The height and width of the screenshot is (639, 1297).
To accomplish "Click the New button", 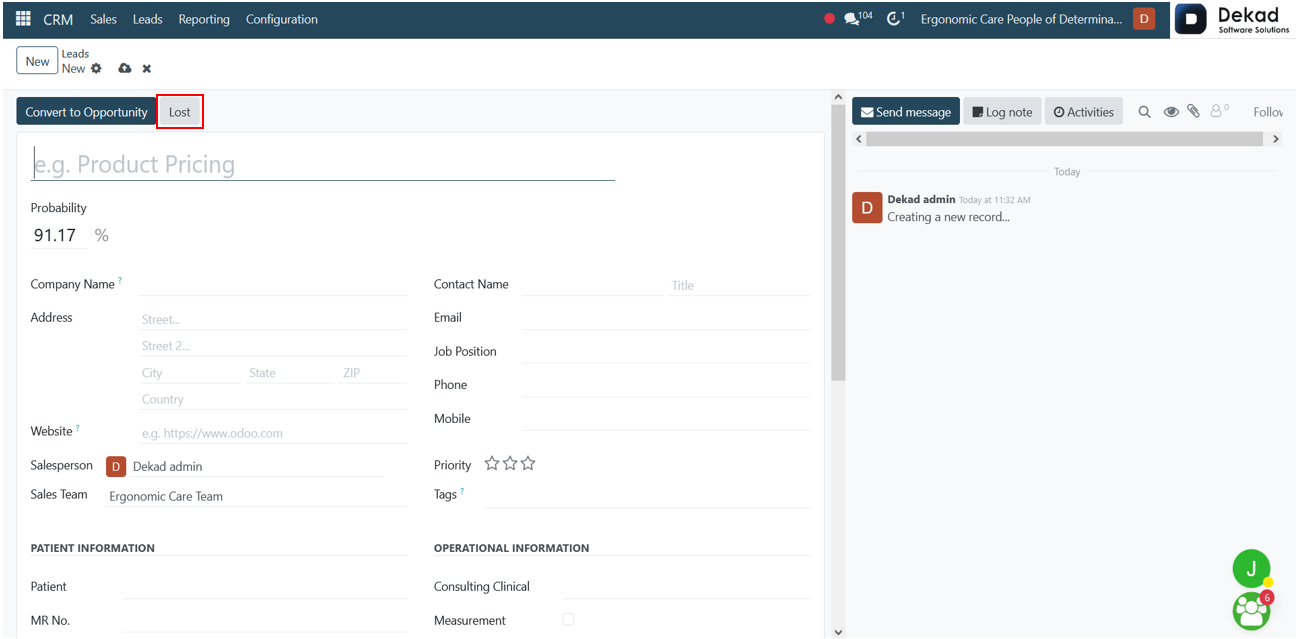I will click(37, 61).
